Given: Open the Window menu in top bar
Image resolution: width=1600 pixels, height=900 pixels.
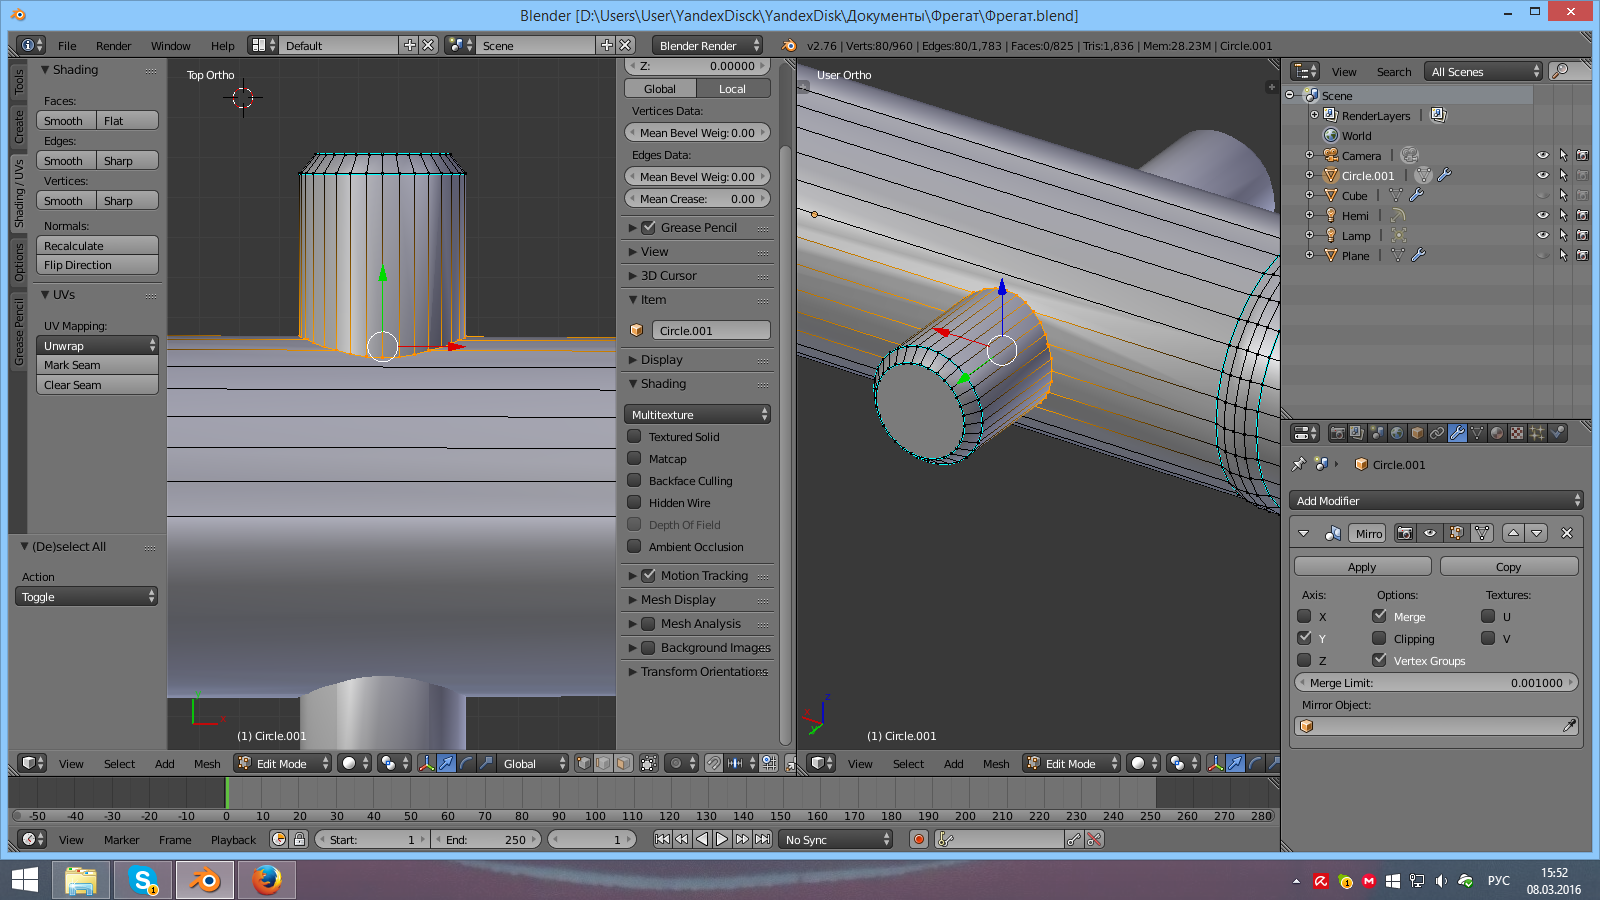Looking at the screenshot, I should pyautogui.click(x=170, y=45).
